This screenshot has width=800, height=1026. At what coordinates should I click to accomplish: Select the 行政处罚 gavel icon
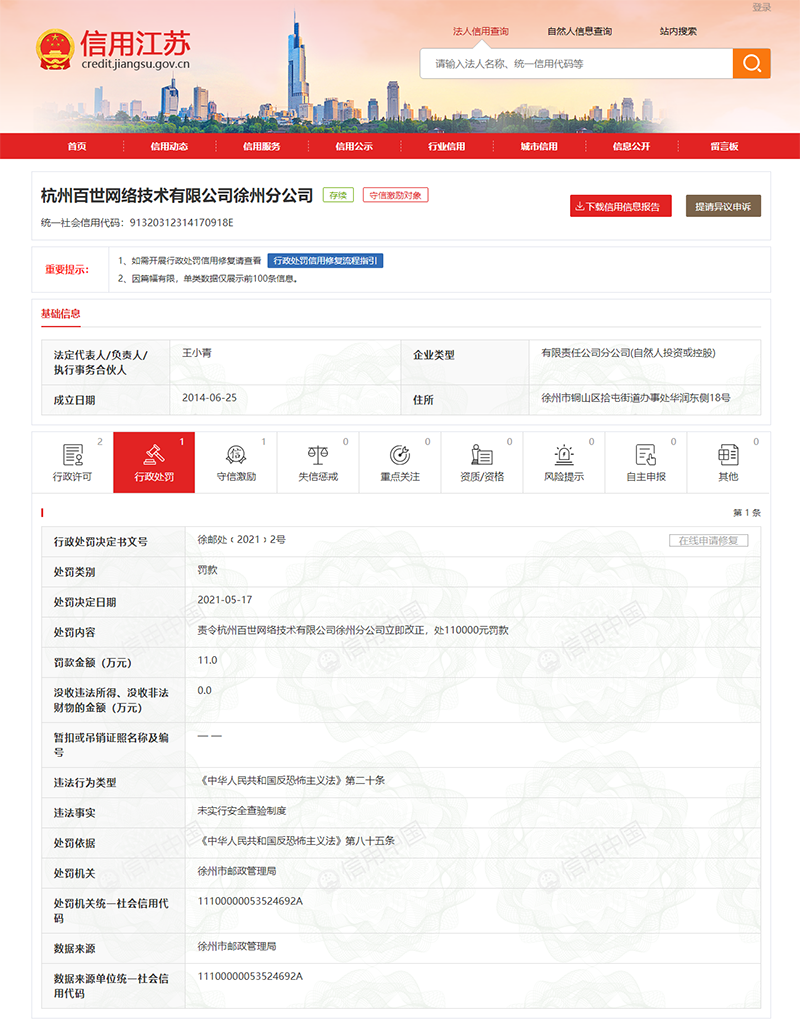(154, 454)
